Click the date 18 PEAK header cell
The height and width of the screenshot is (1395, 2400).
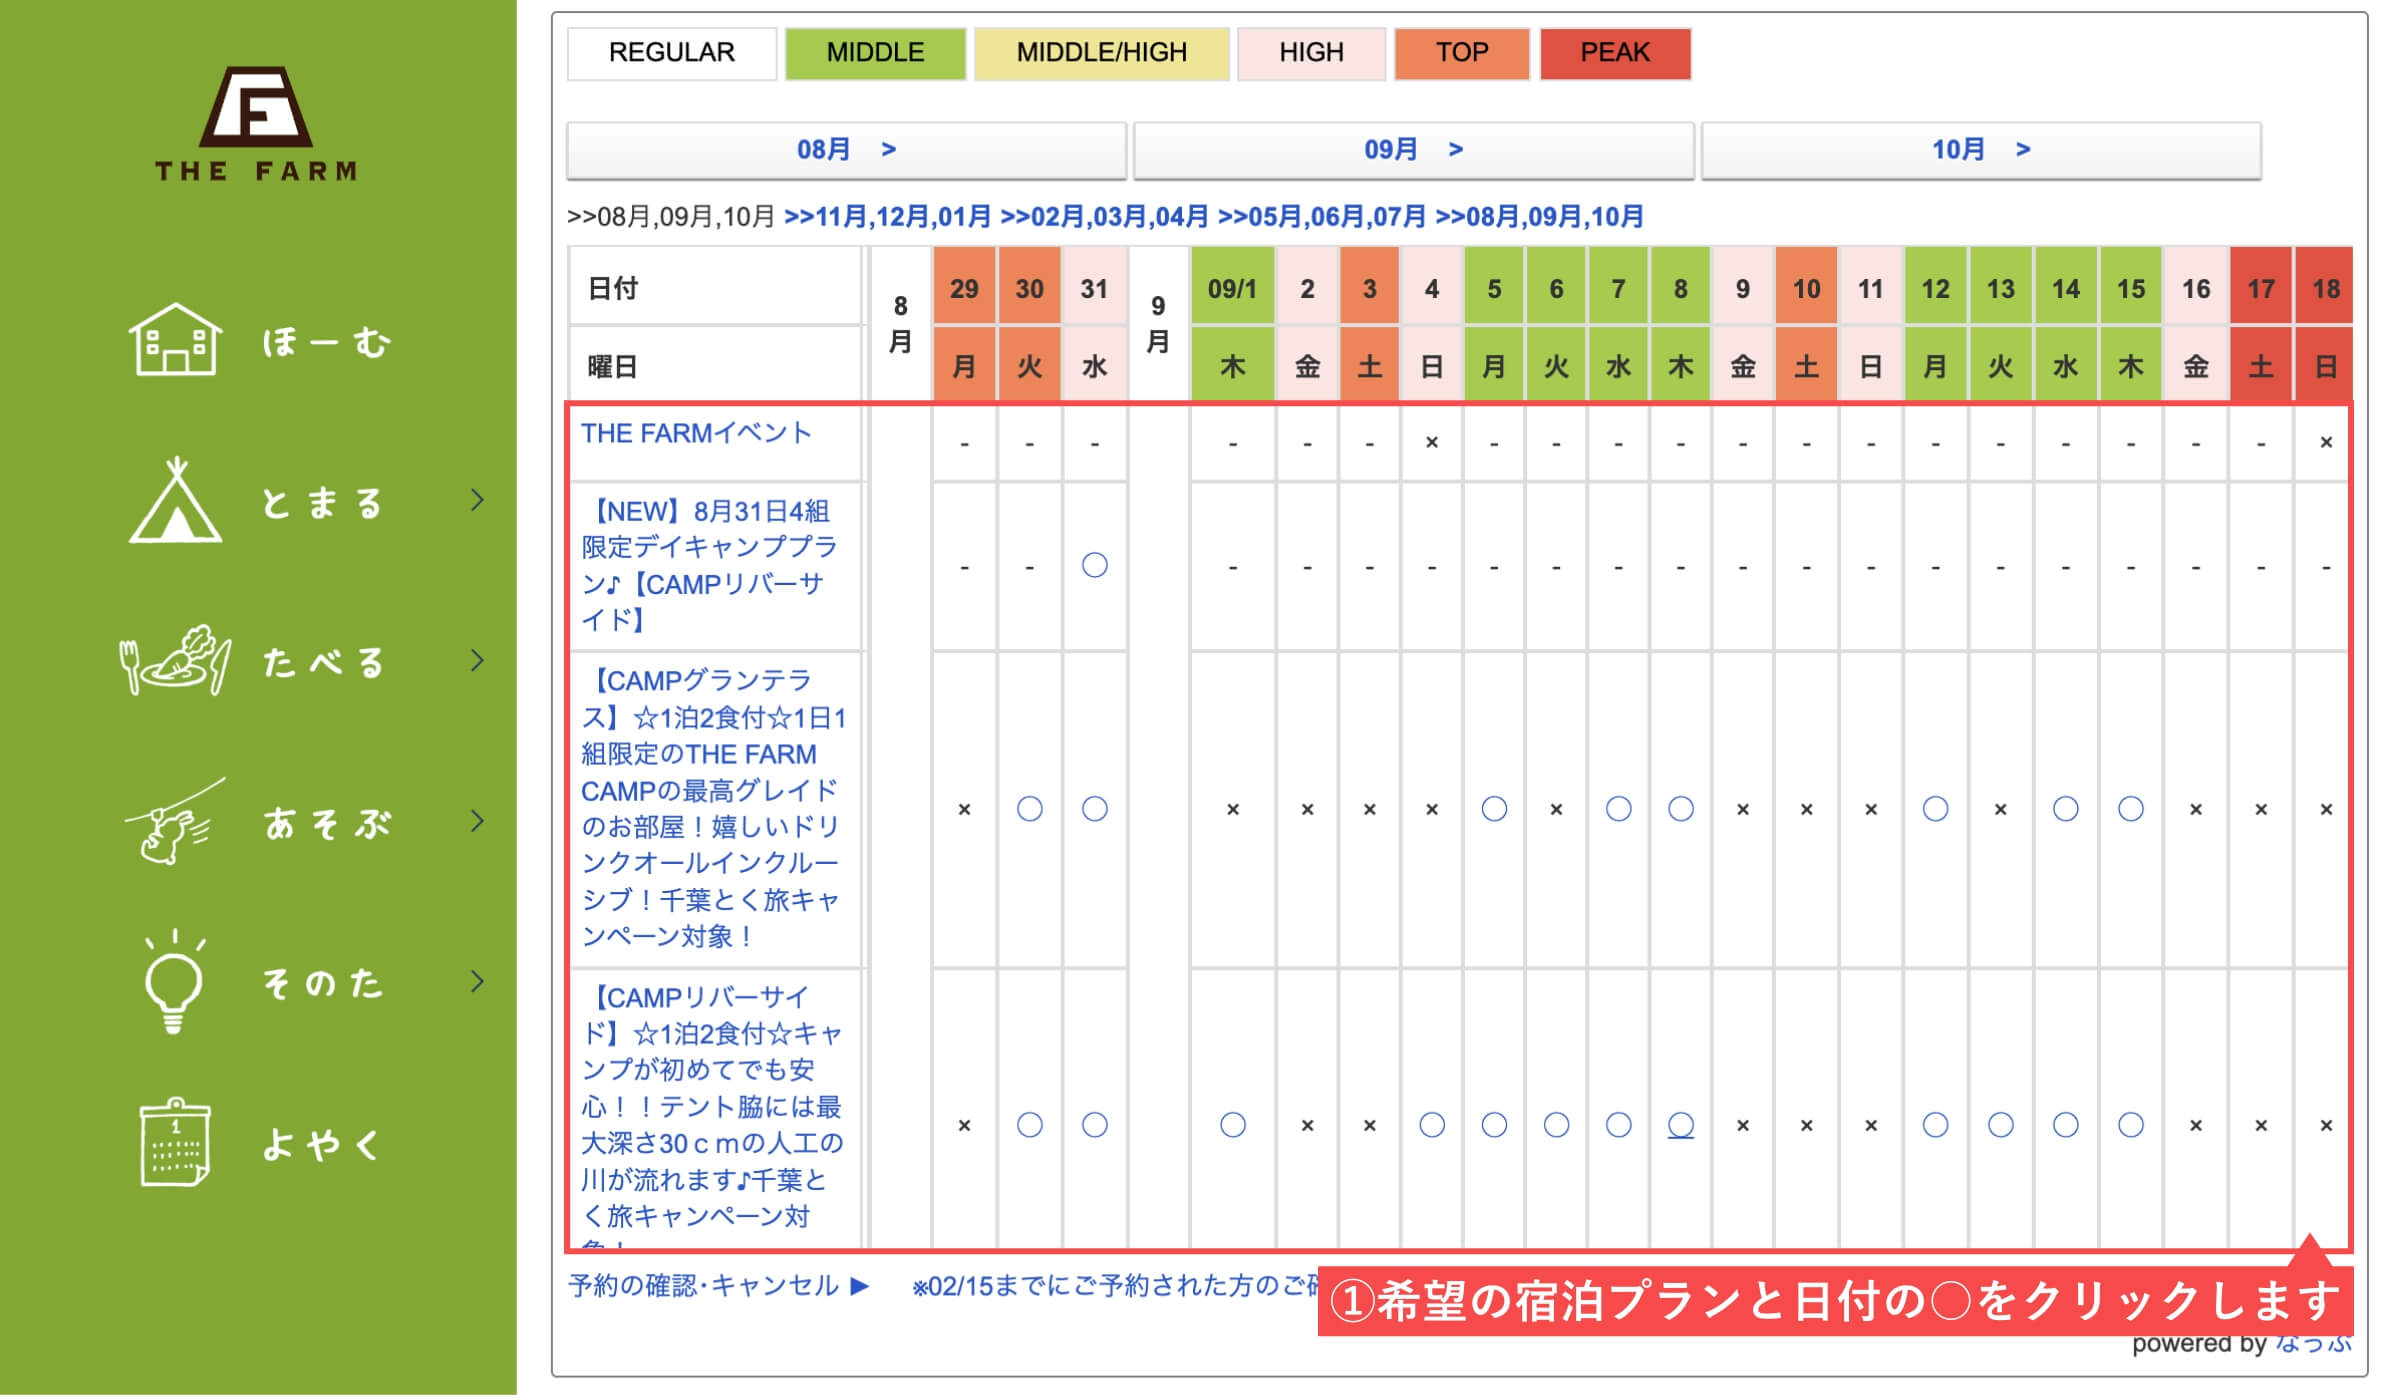point(2325,288)
